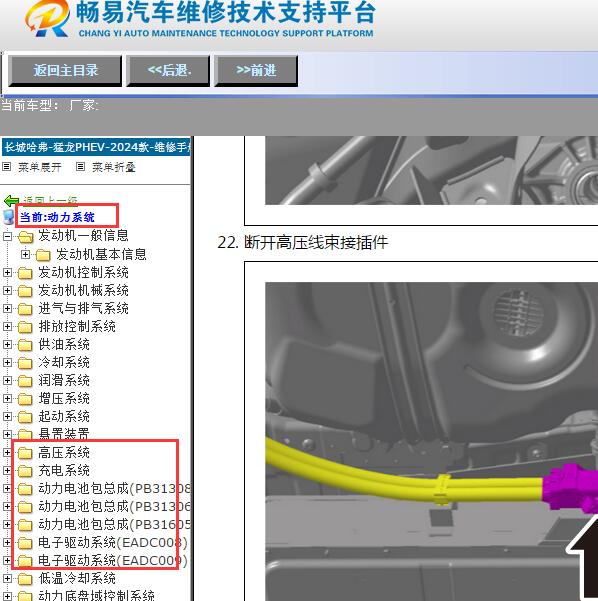The width and height of the screenshot is (598, 601).
Task: Click the 供油系统 folder icon
Action: 25,345
